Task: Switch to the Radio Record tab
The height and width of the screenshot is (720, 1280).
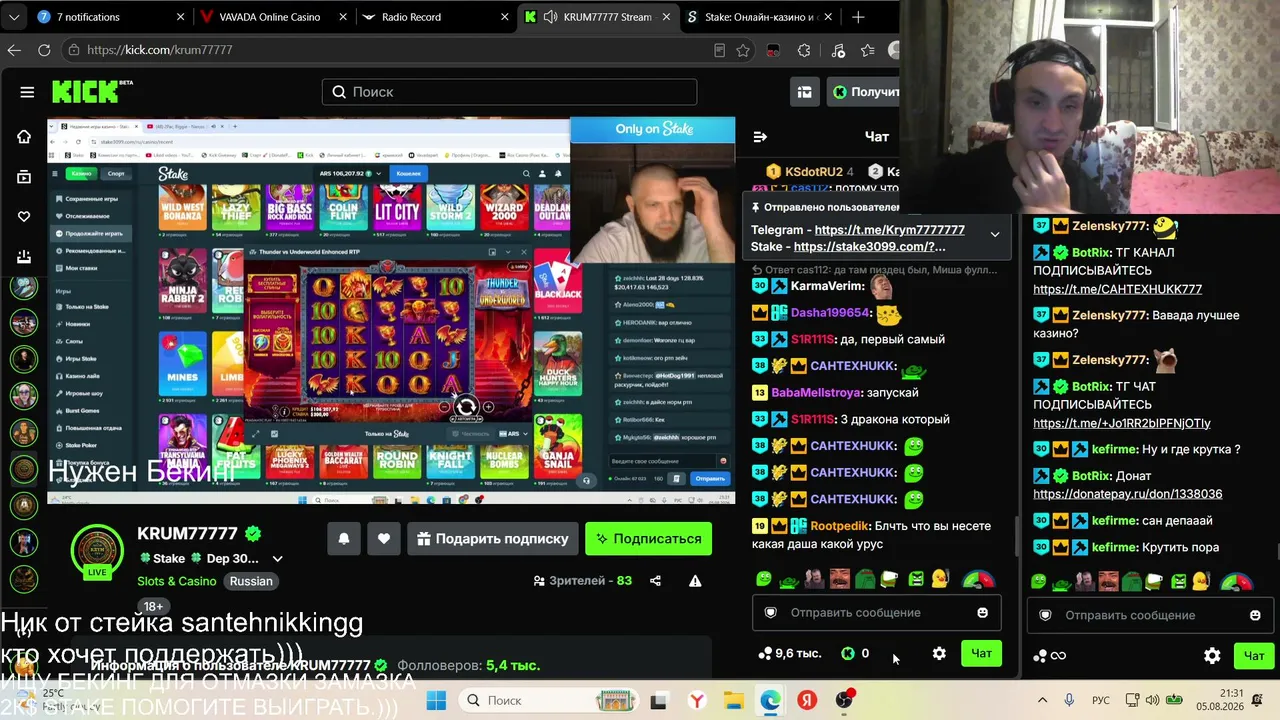Action: coord(436,17)
